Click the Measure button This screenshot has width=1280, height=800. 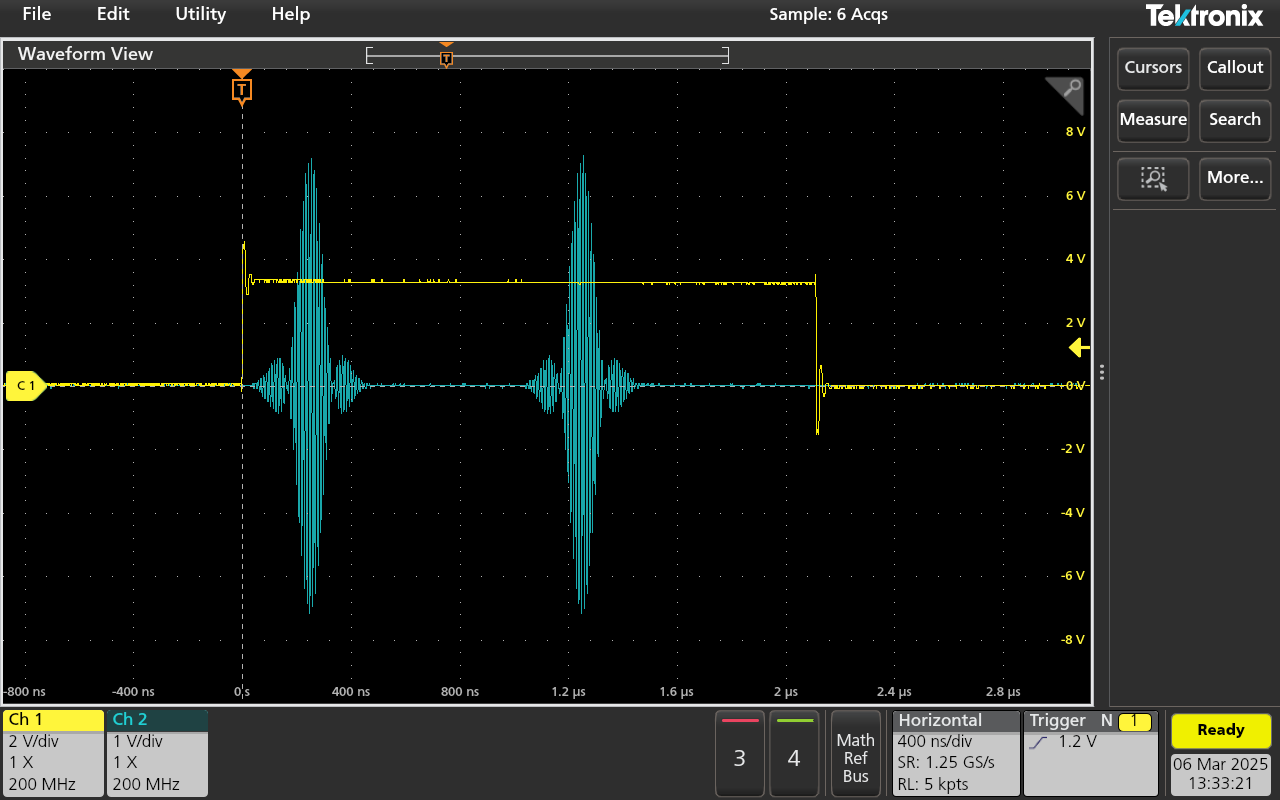[1153, 120]
